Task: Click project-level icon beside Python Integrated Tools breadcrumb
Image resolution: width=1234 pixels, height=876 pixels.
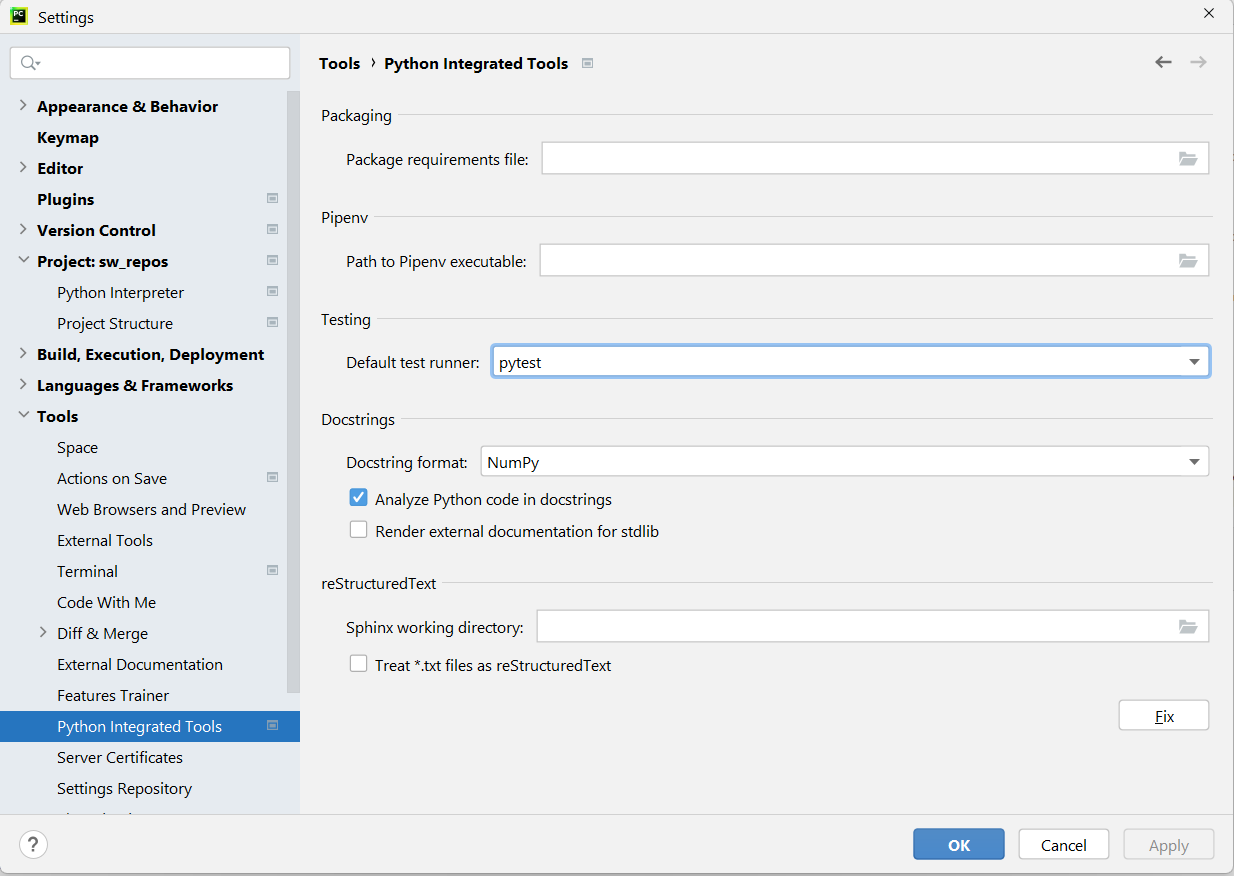Action: 588,63
